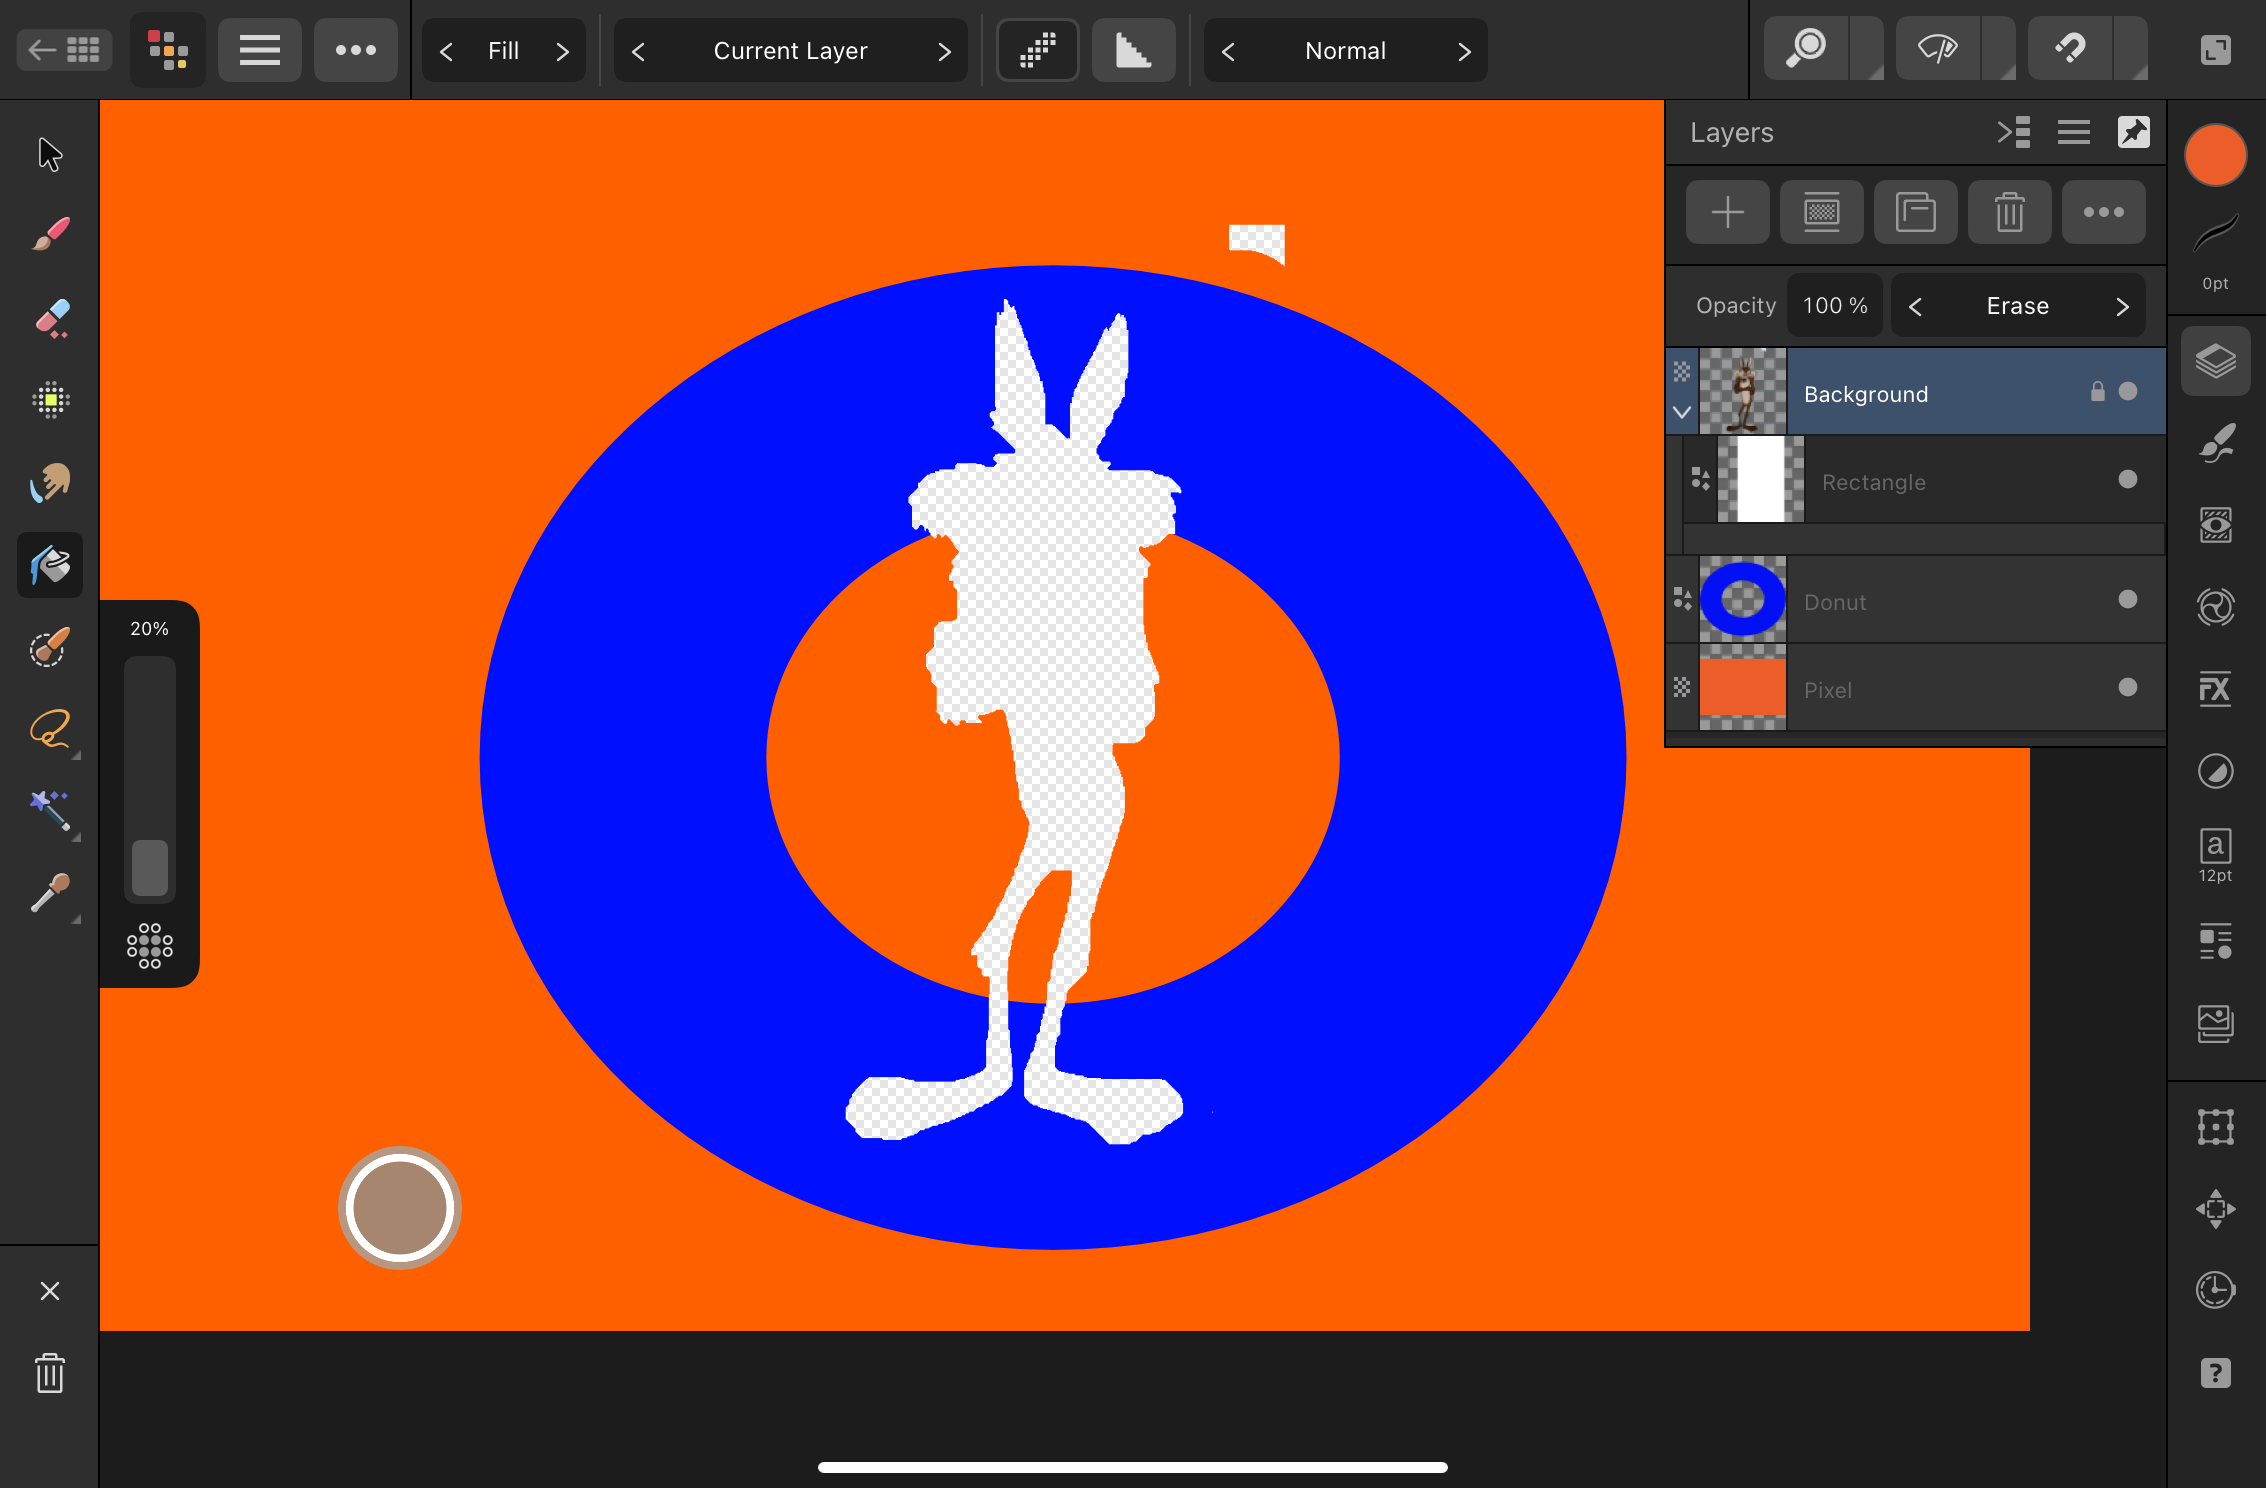This screenshot has width=2266, height=1488.
Task: Toggle the gradient ramp fill option
Action: [1133, 50]
